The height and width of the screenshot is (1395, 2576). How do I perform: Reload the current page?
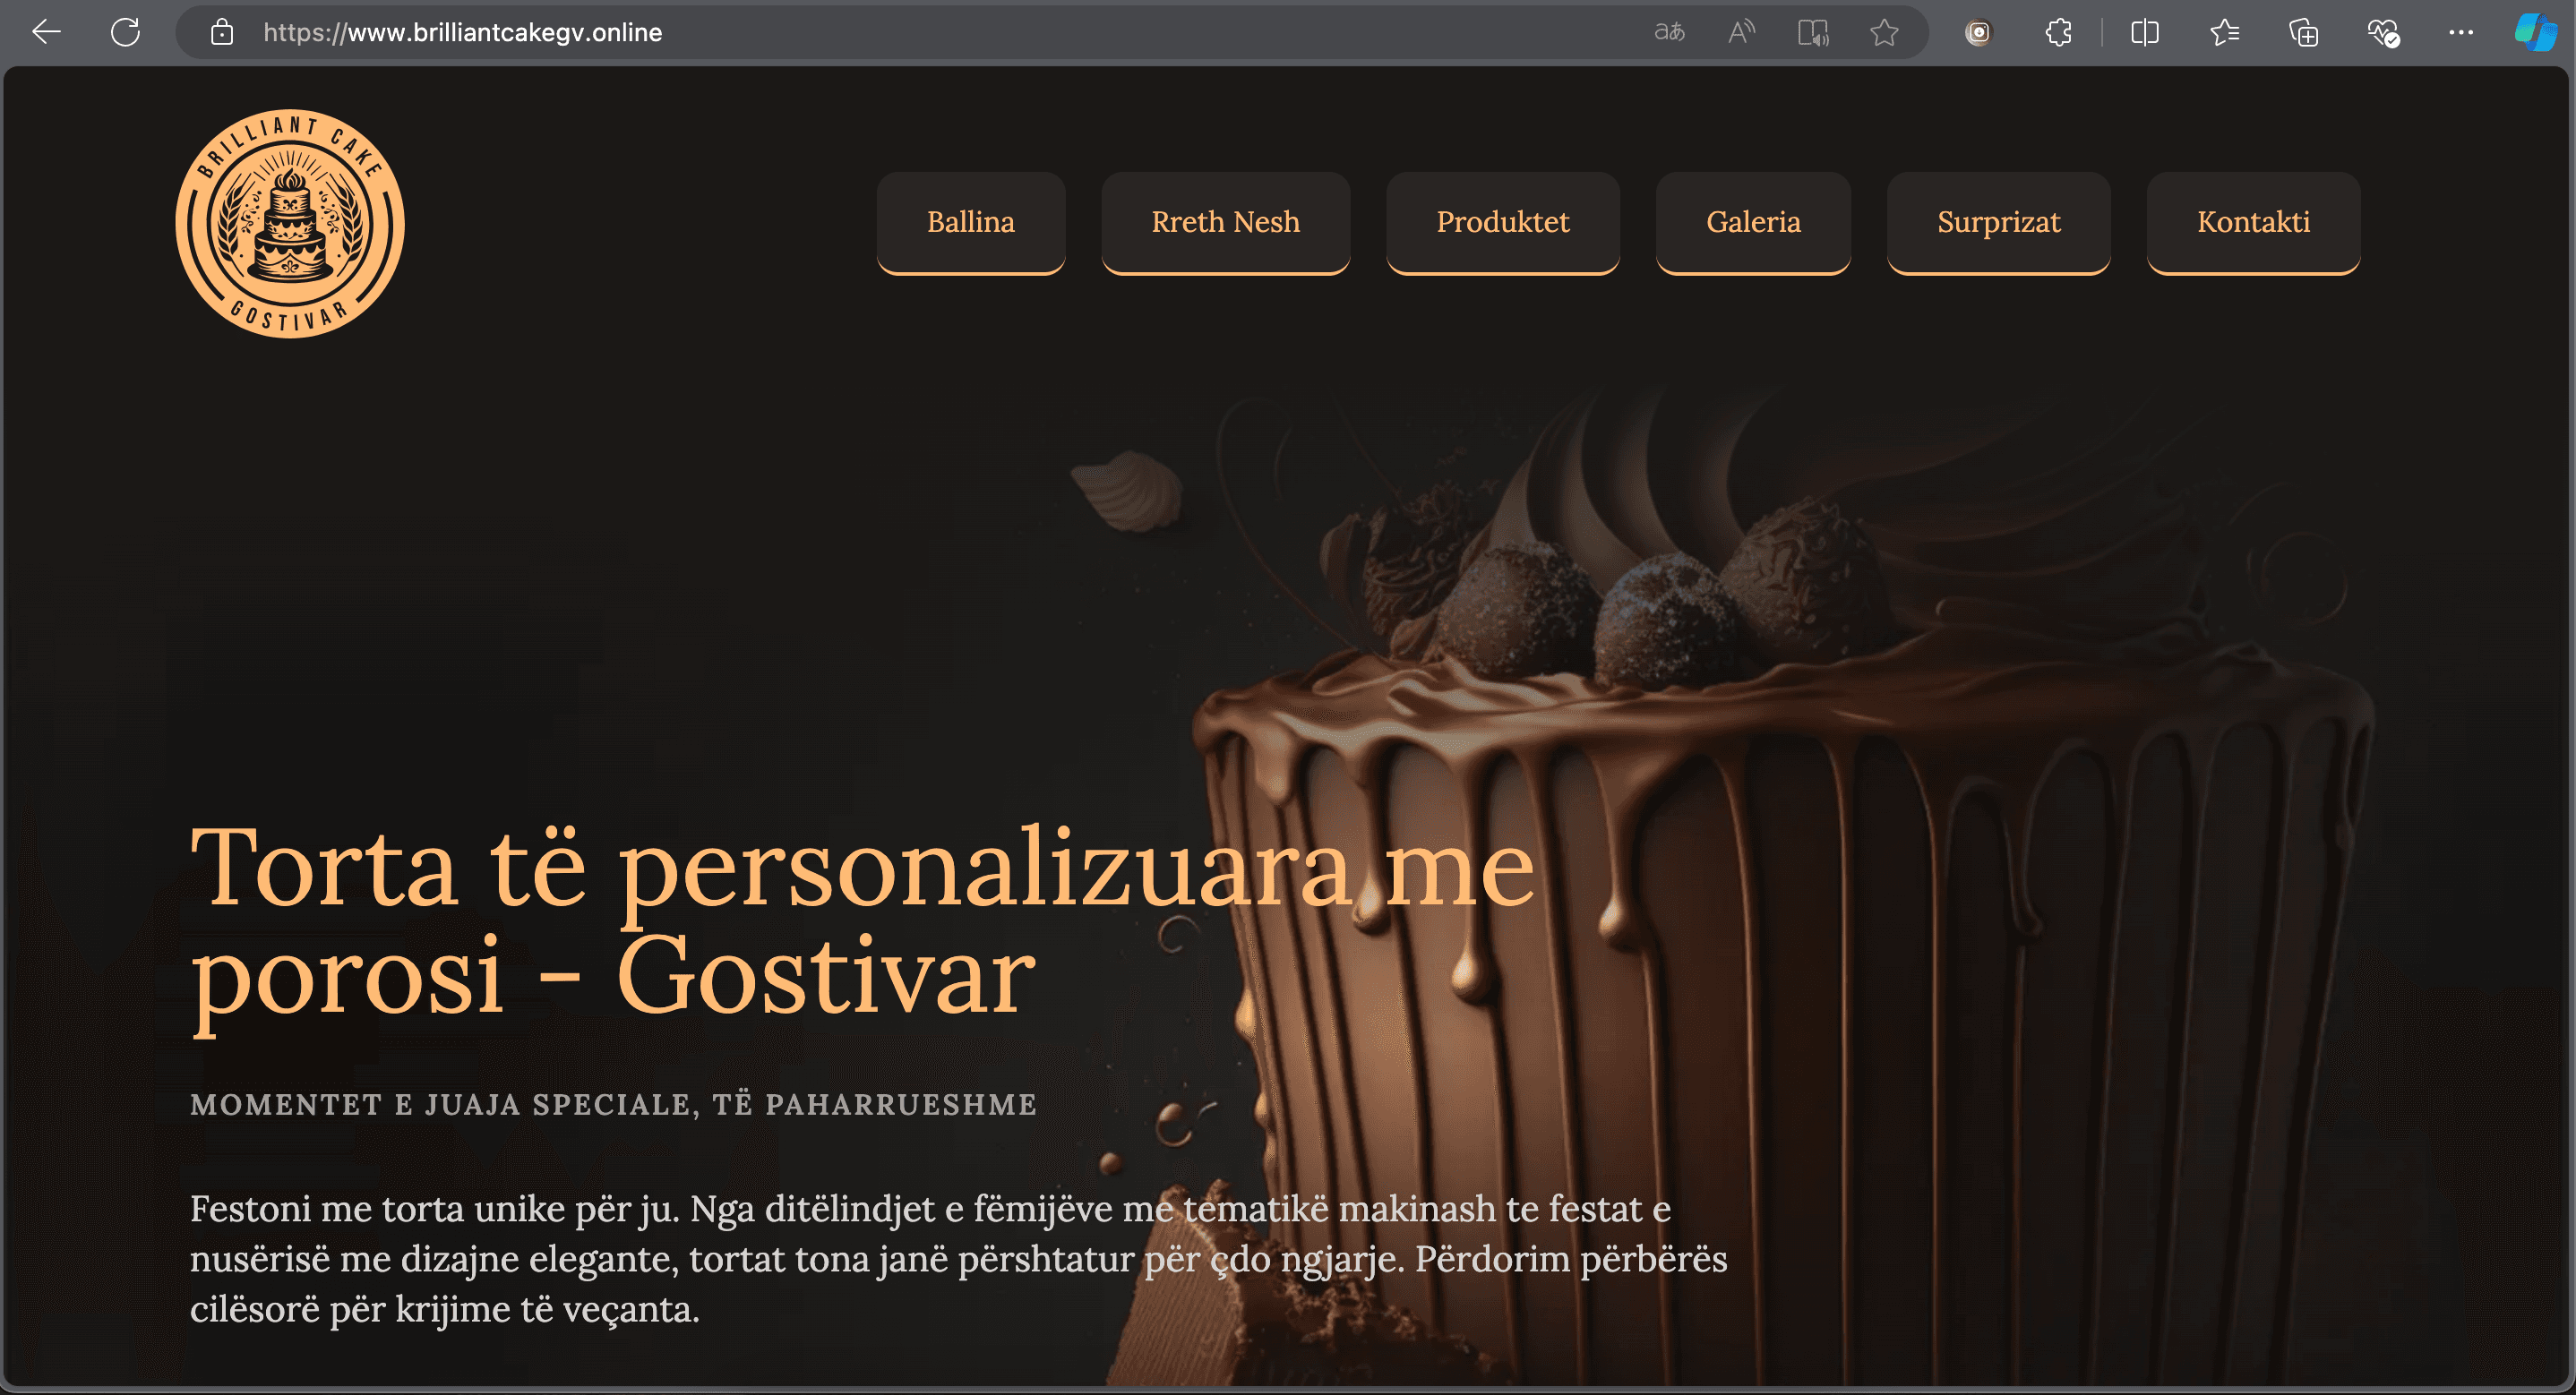126,32
